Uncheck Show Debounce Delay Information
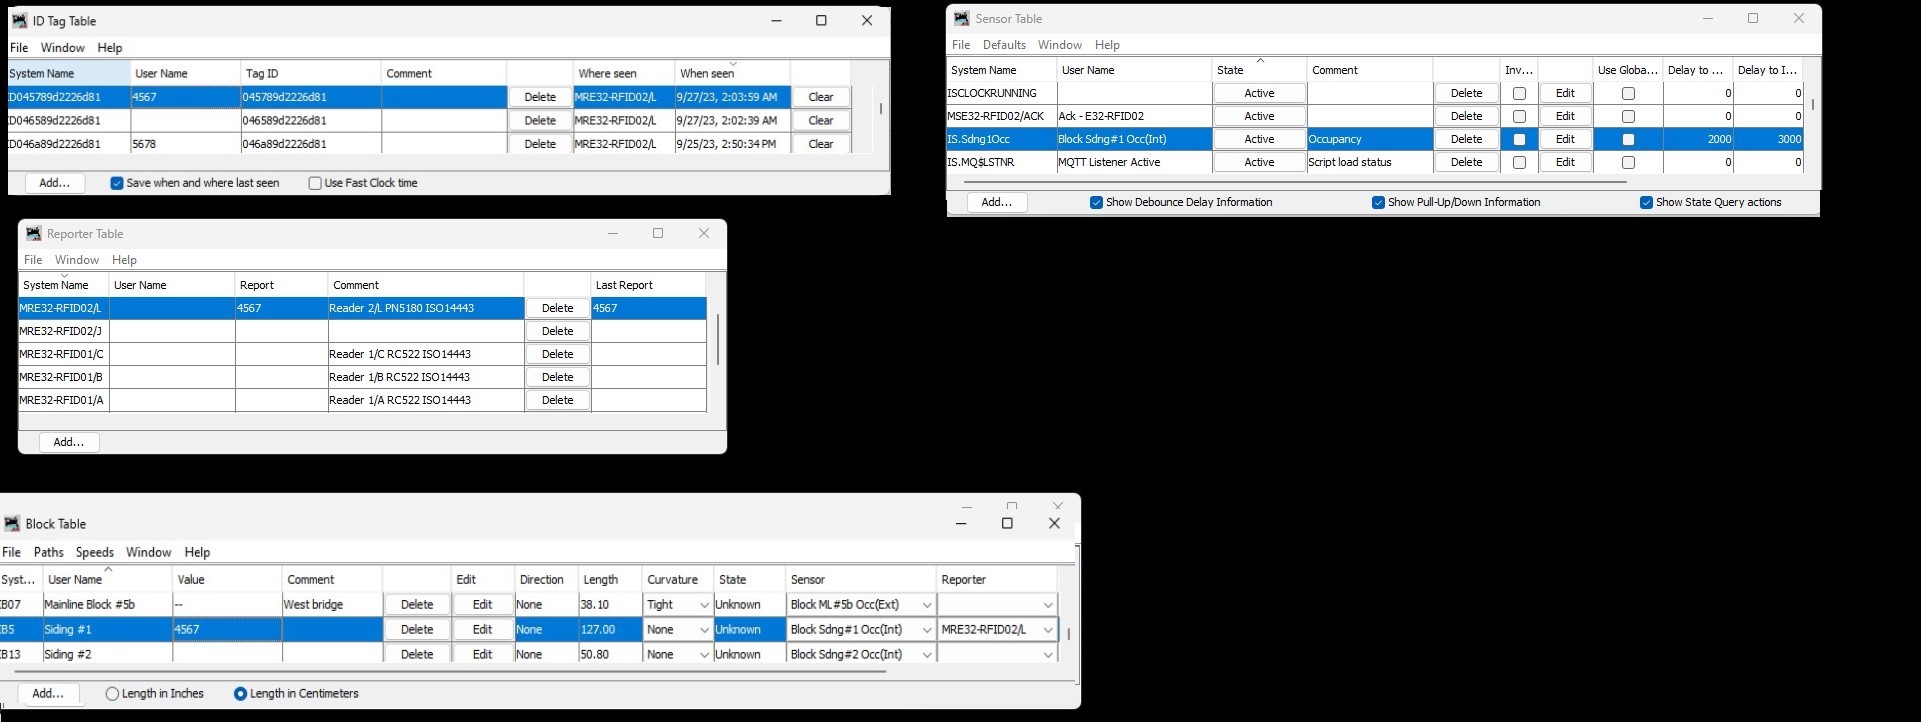The image size is (1921, 722). (x=1096, y=202)
